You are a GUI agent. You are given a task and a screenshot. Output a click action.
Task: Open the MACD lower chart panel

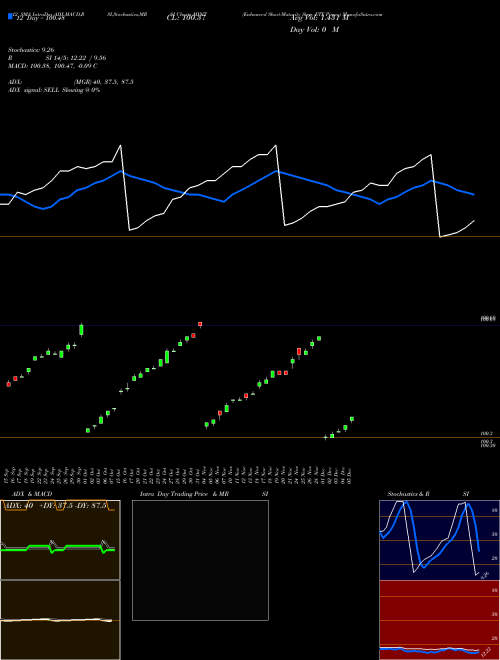coord(60,620)
